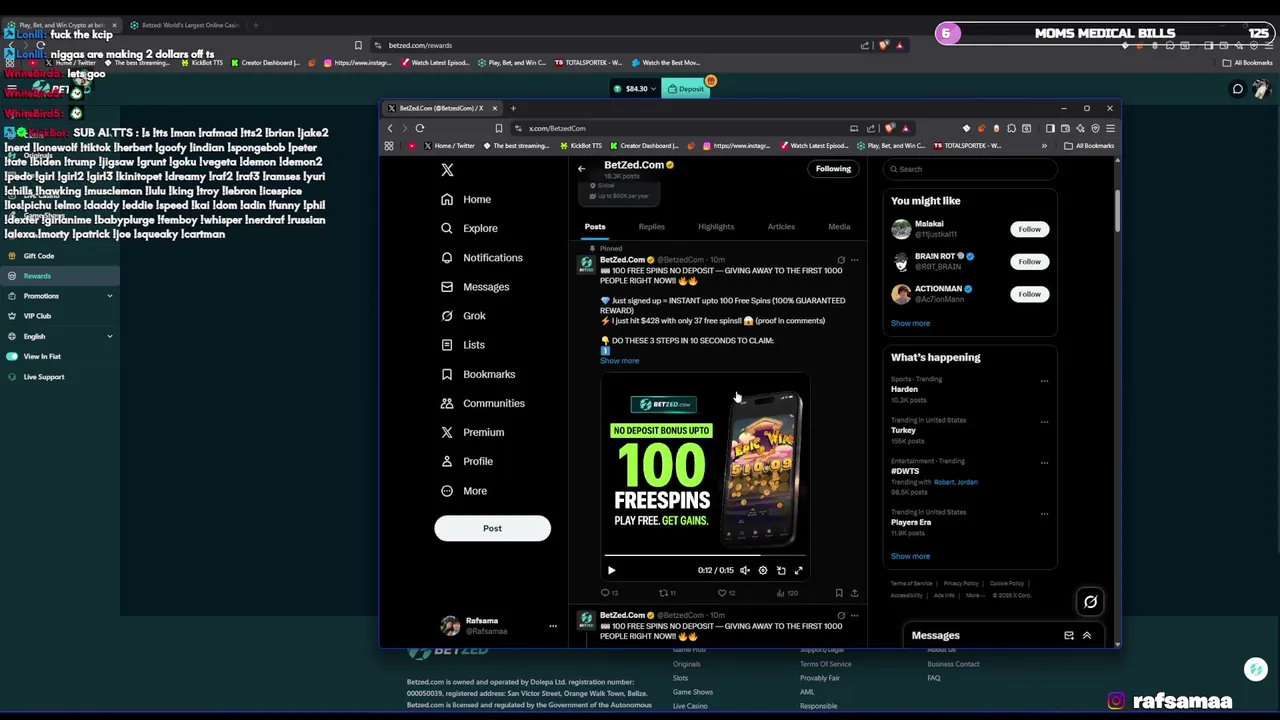1280x720 pixels.
Task: Click Show more under You might like
Action: click(x=910, y=323)
